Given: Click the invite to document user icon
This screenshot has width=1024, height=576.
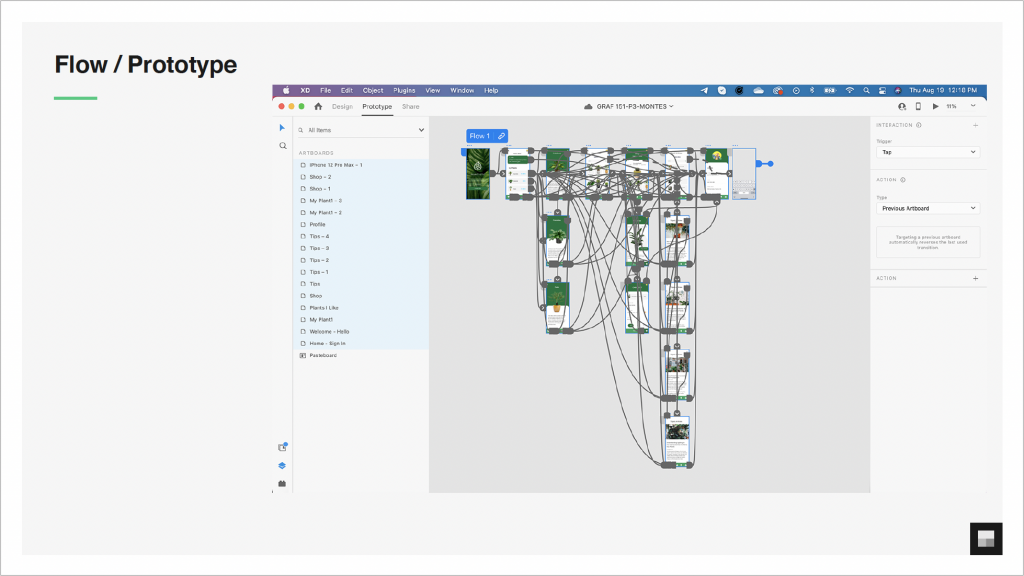Looking at the screenshot, I should pos(901,106).
